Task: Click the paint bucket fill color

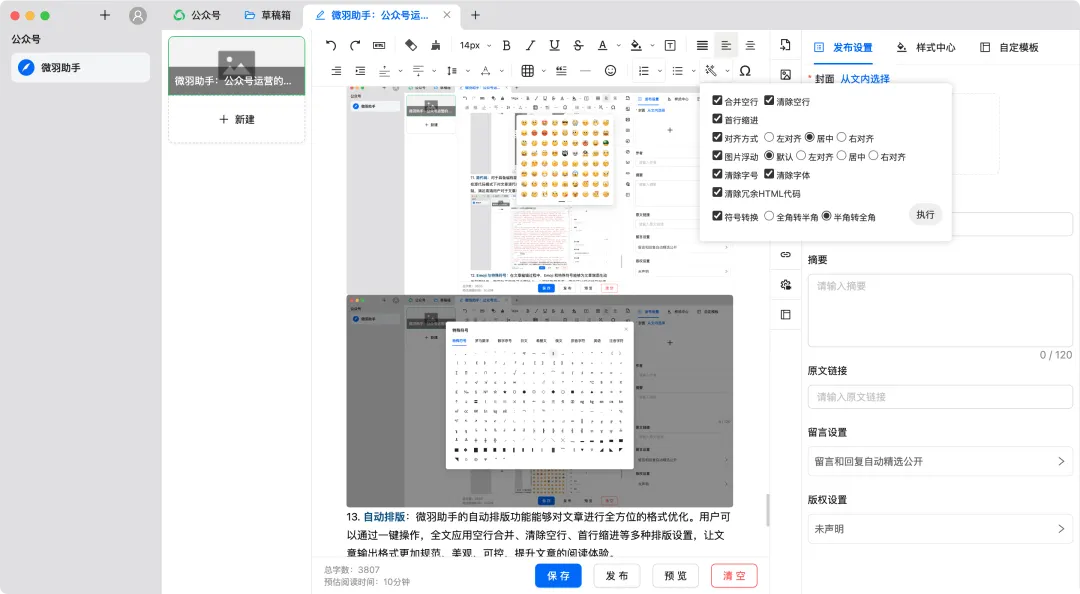Action: click(636, 45)
